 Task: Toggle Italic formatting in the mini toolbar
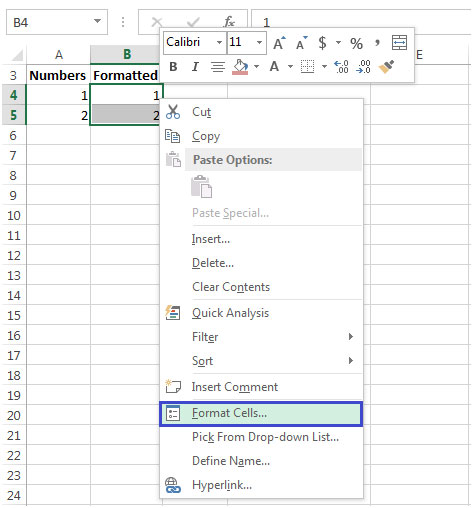click(x=195, y=67)
